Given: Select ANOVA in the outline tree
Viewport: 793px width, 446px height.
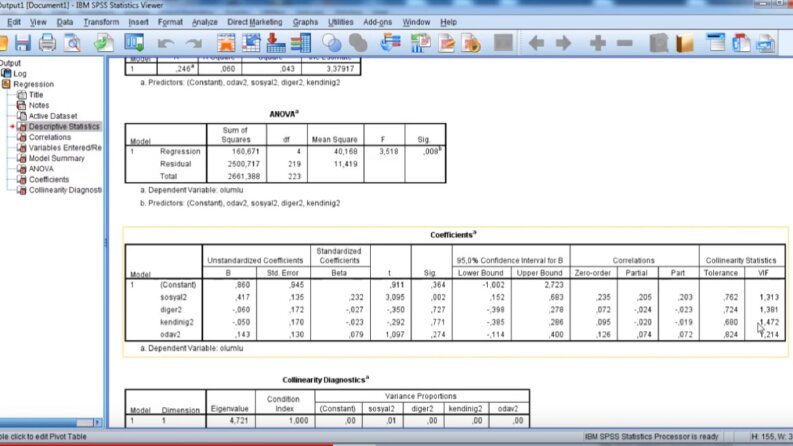Looking at the screenshot, I should [x=41, y=169].
